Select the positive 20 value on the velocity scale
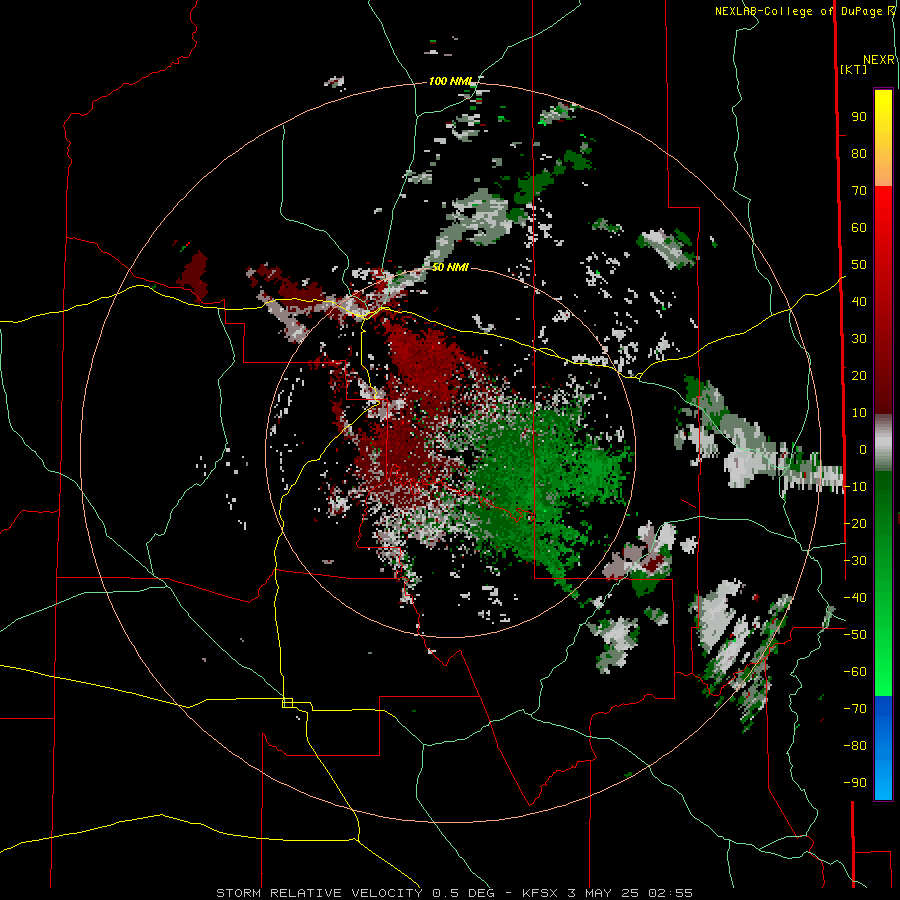900x900 pixels. (859, 376)
